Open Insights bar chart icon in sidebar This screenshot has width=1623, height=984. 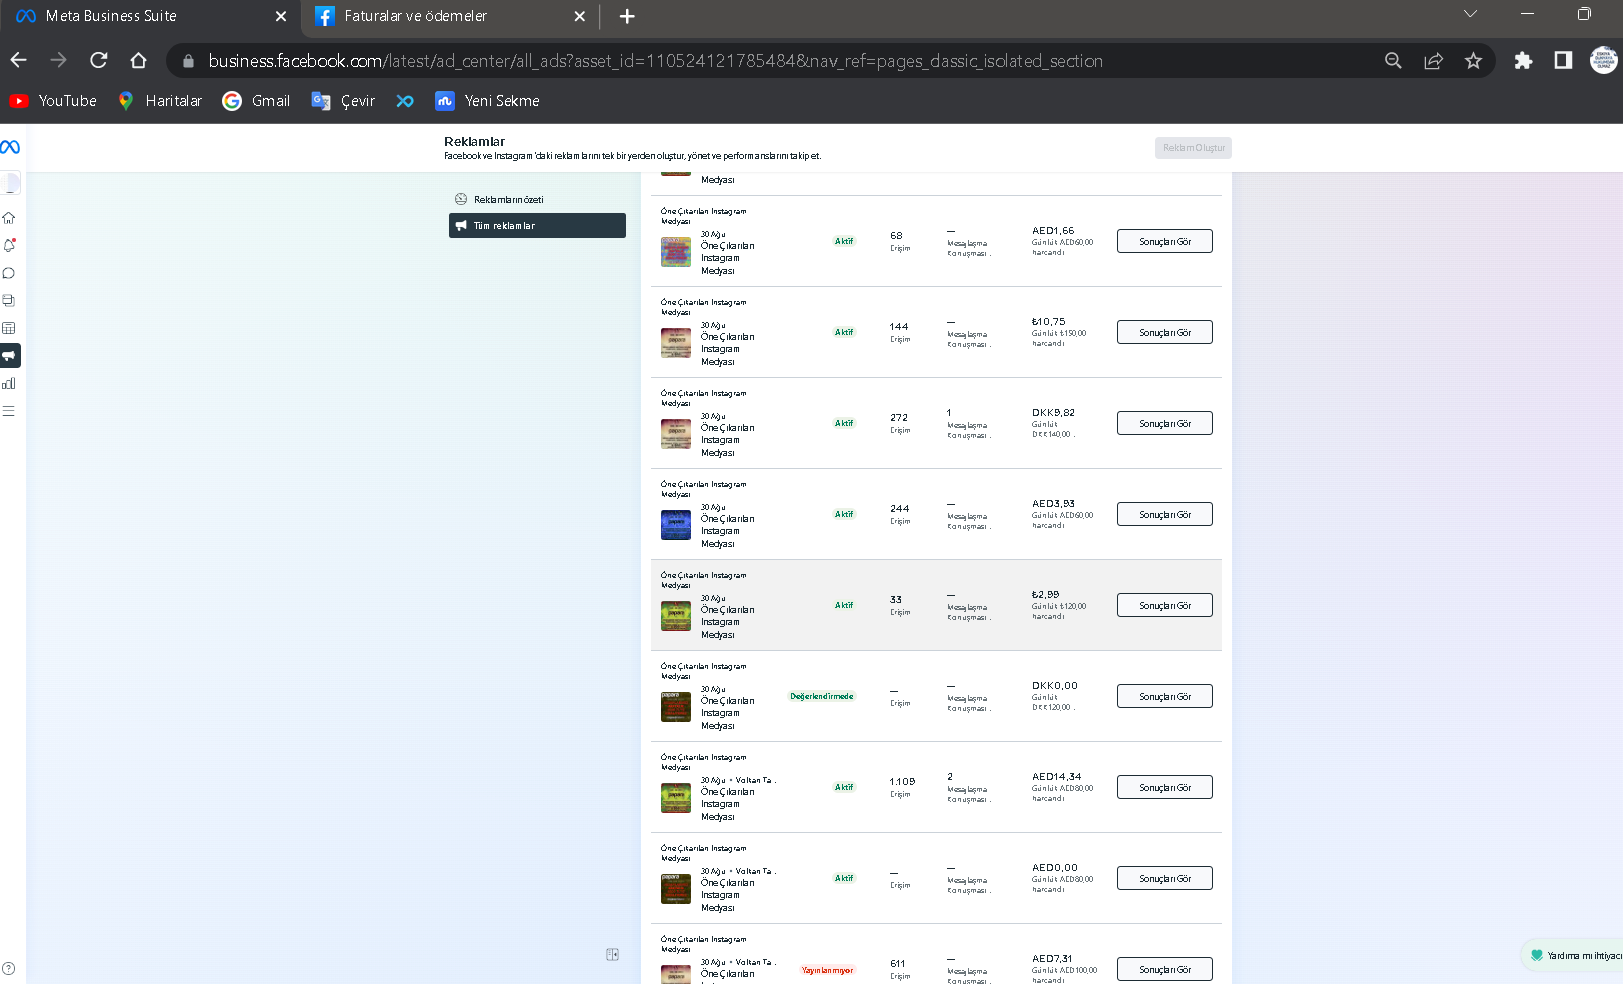click(x=9, y=383)
